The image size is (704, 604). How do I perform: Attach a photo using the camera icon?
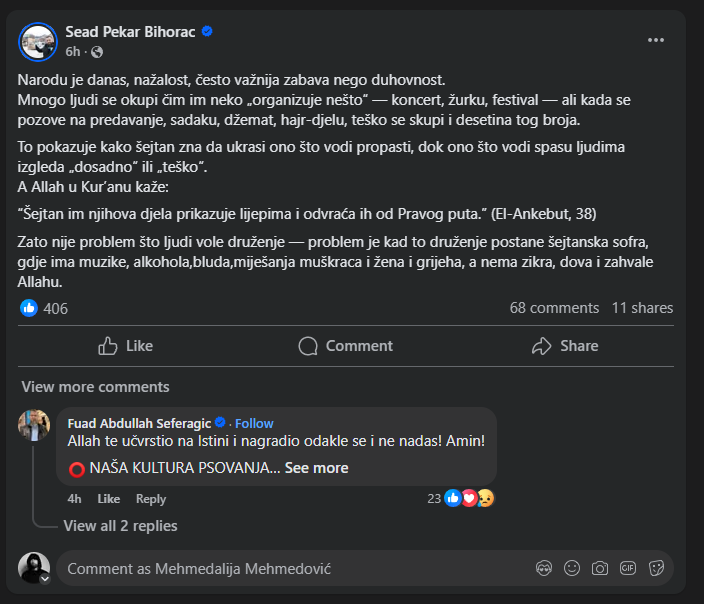600,568
